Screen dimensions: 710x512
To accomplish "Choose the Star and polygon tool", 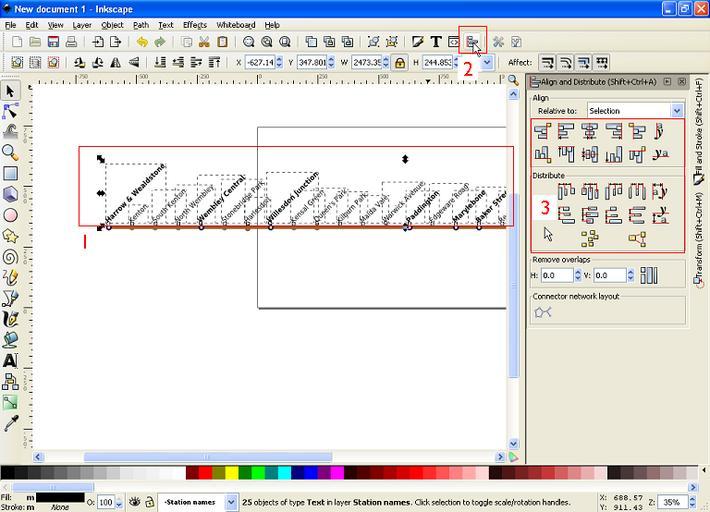I will click(x=10, y=236).
